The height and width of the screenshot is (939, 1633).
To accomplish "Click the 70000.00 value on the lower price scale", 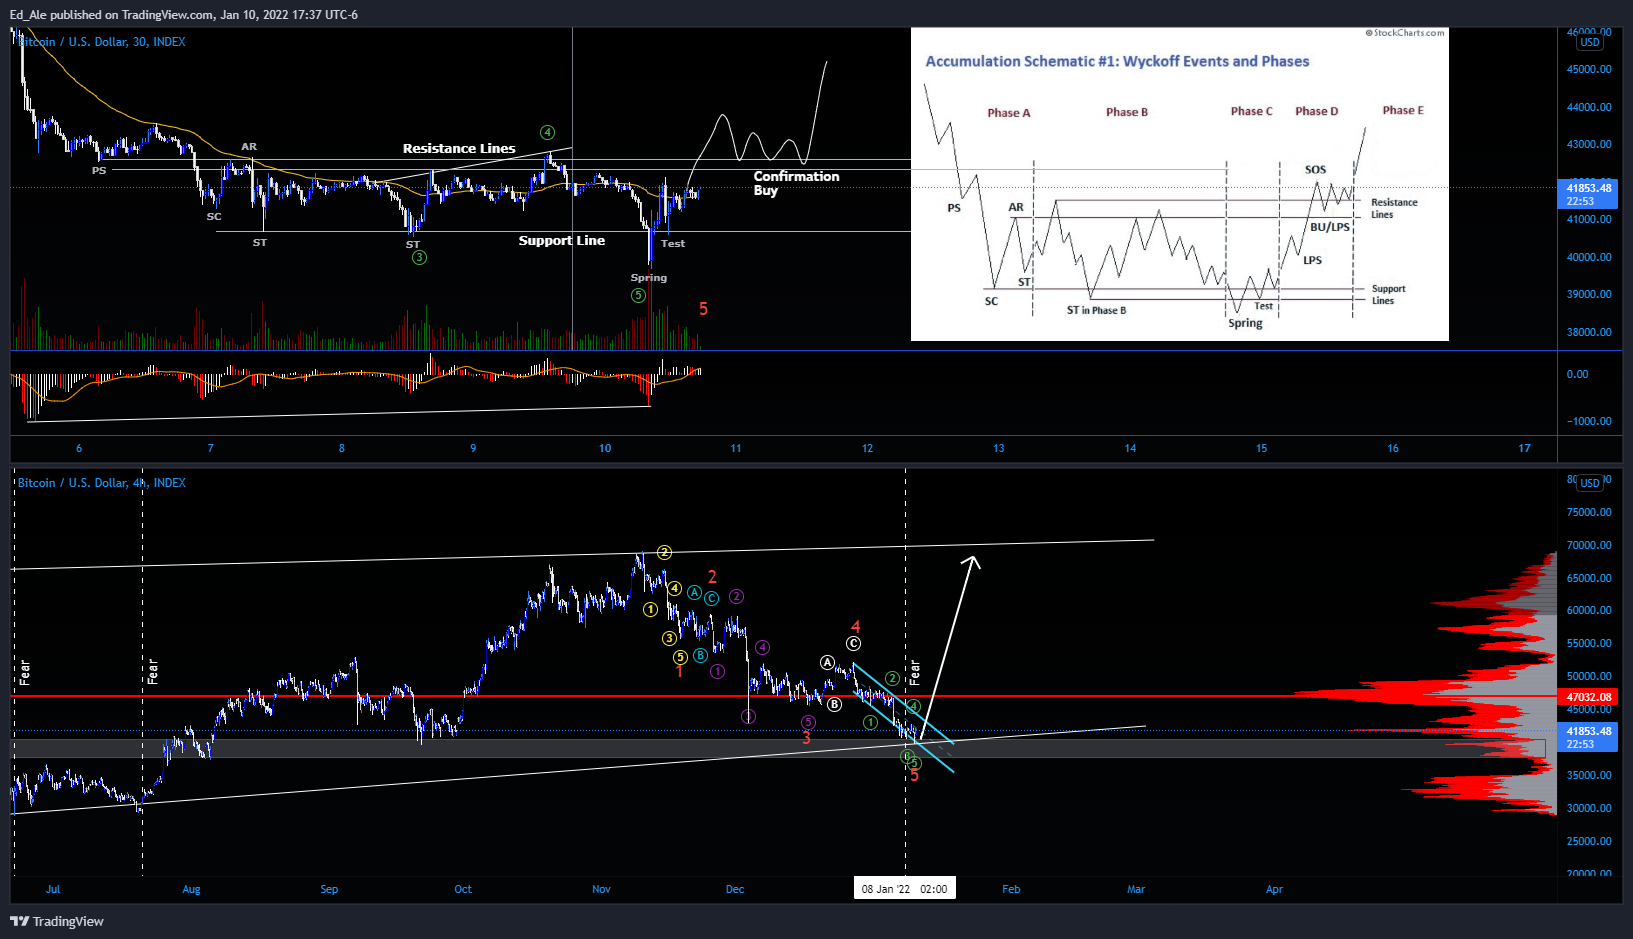I will (1589, 545).
